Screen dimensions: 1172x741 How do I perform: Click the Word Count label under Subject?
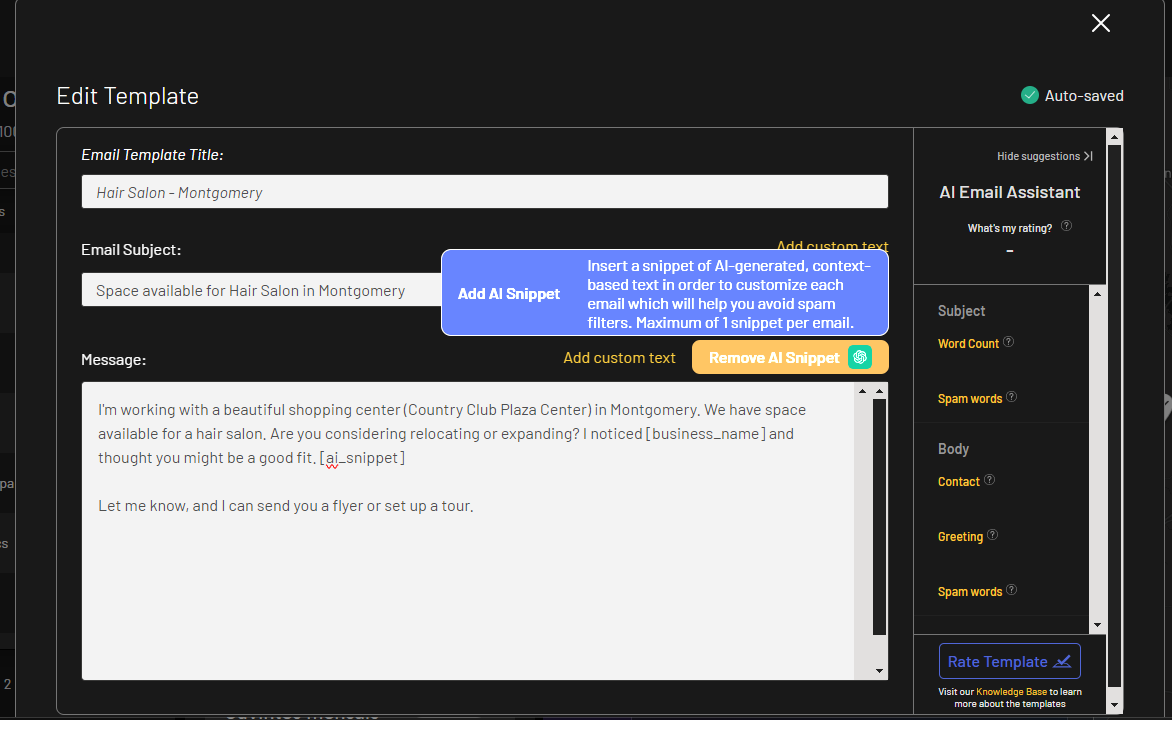click(968, 343)
